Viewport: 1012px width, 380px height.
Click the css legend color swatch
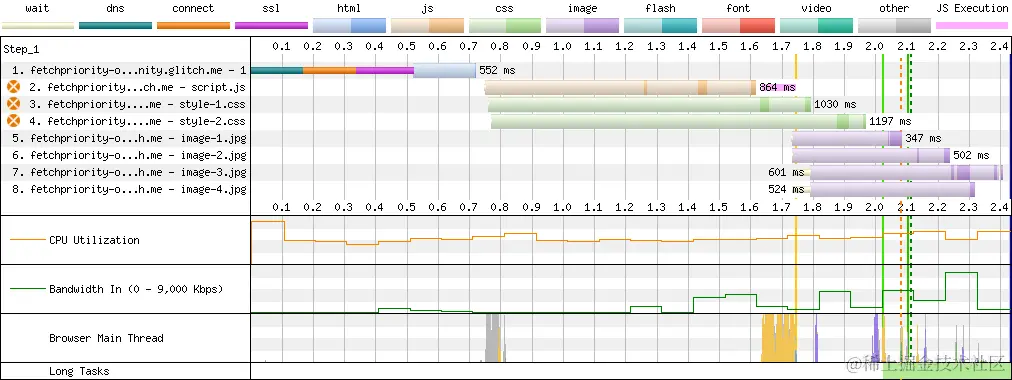tap(505, 26)
